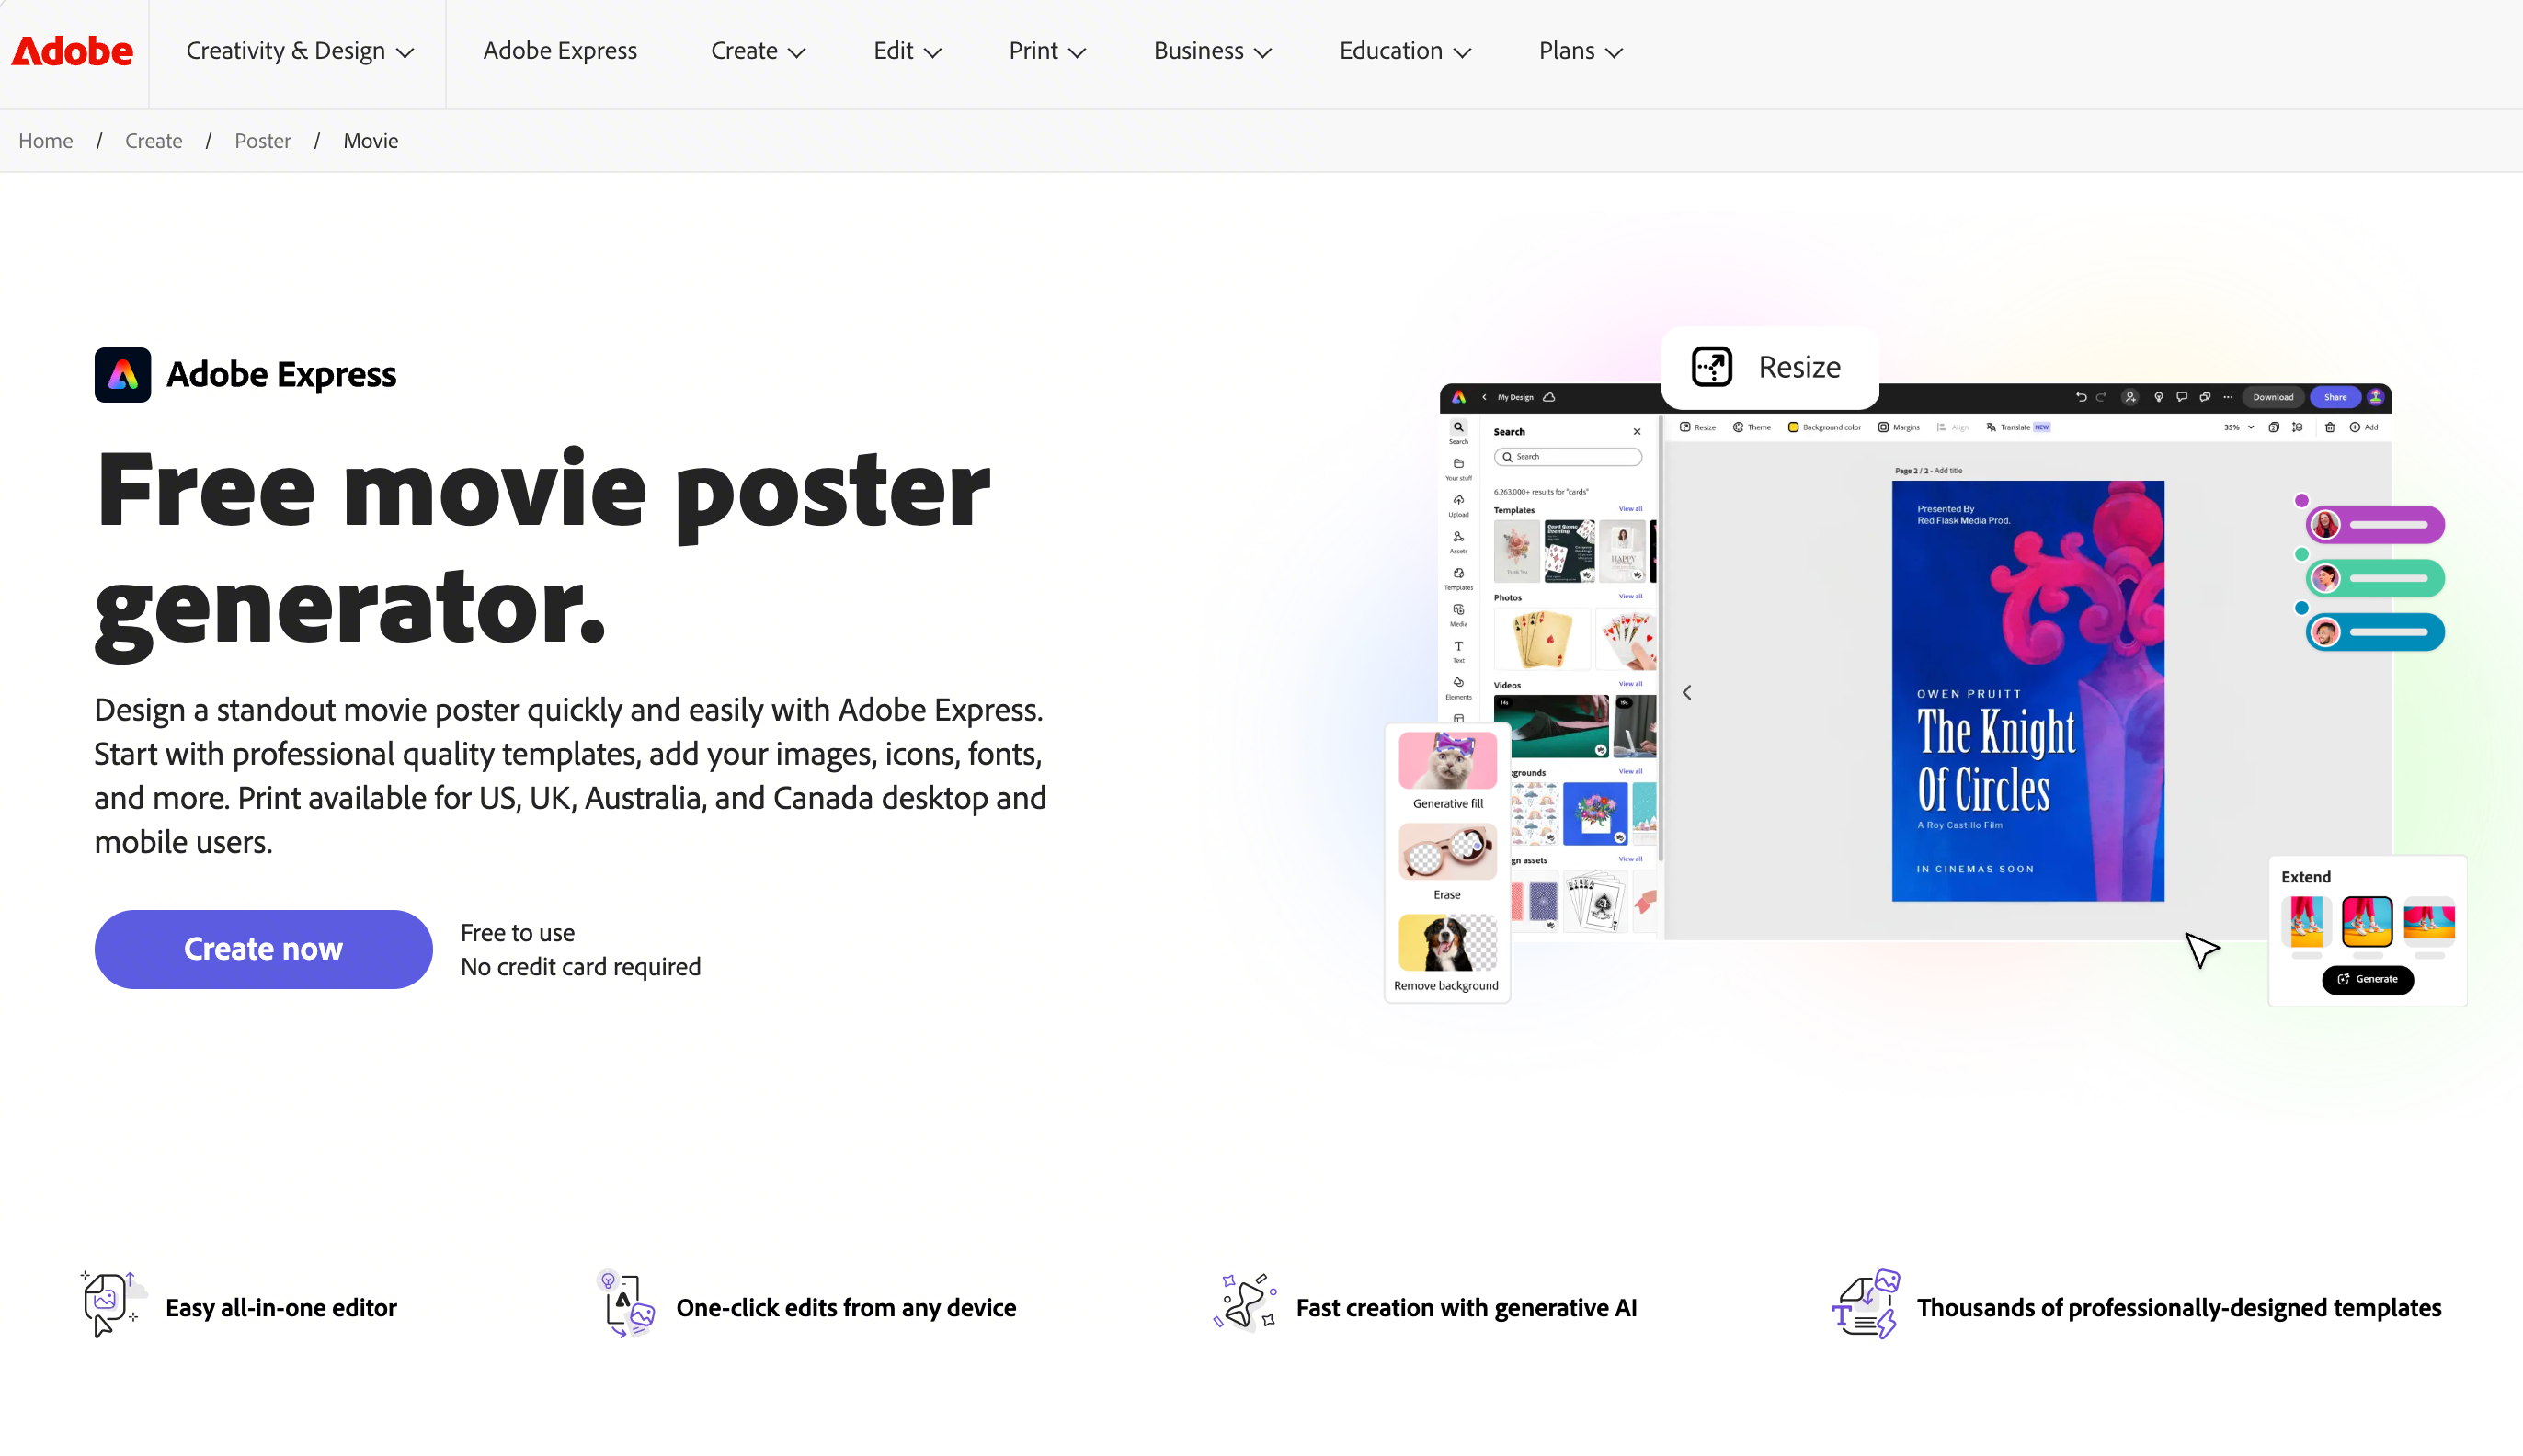Click the trash delete icon in the editor toolbar
Image resolution: width=2523 pixels, height=1456 pixels.
click(2330, 427)
